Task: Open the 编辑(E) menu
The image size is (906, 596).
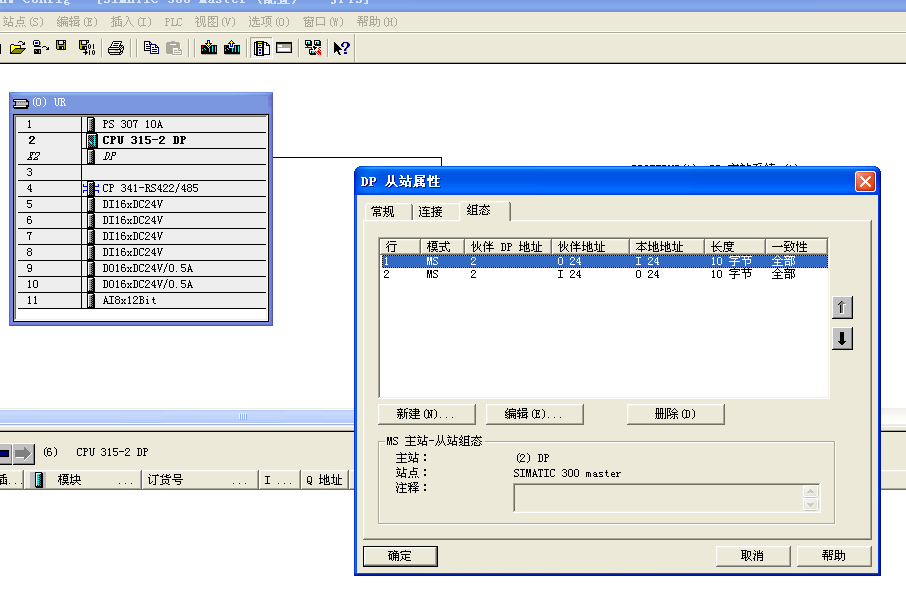Action: [x=77, y=22]
